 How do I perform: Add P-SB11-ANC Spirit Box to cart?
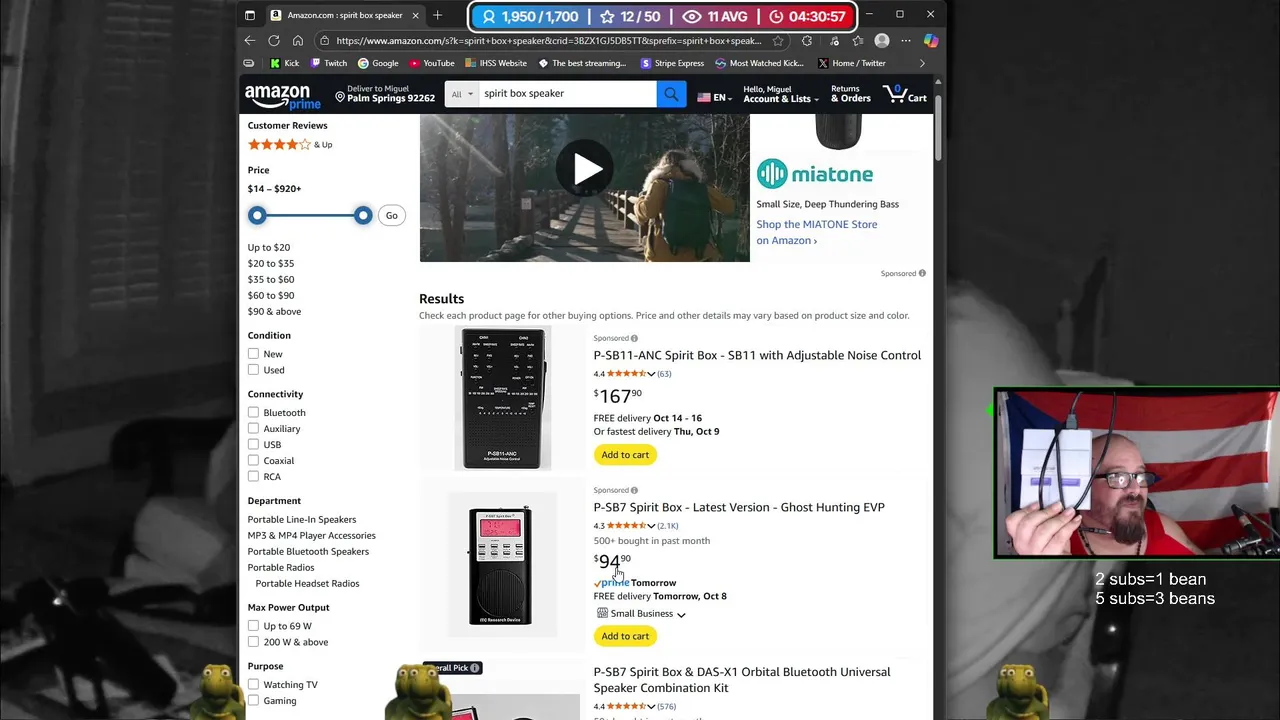click(x=625, y=455)
